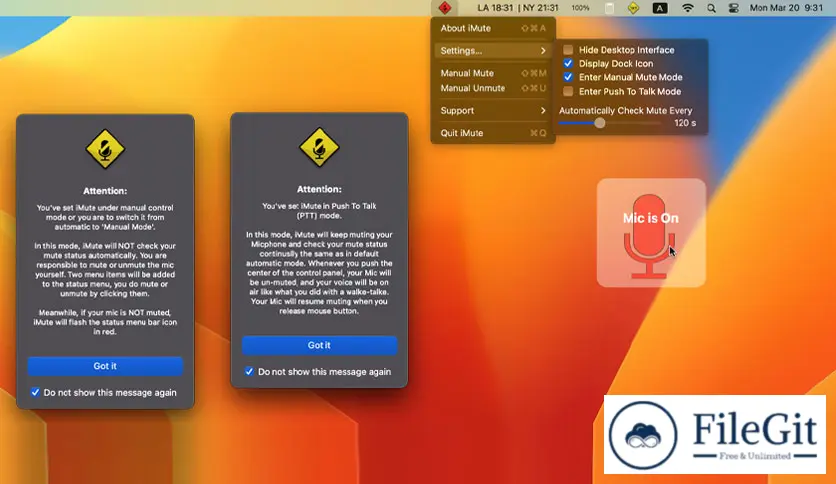Viewport: 836px width, 484px height.
Task: Open the input source A icon
Action: click(660, 8)
